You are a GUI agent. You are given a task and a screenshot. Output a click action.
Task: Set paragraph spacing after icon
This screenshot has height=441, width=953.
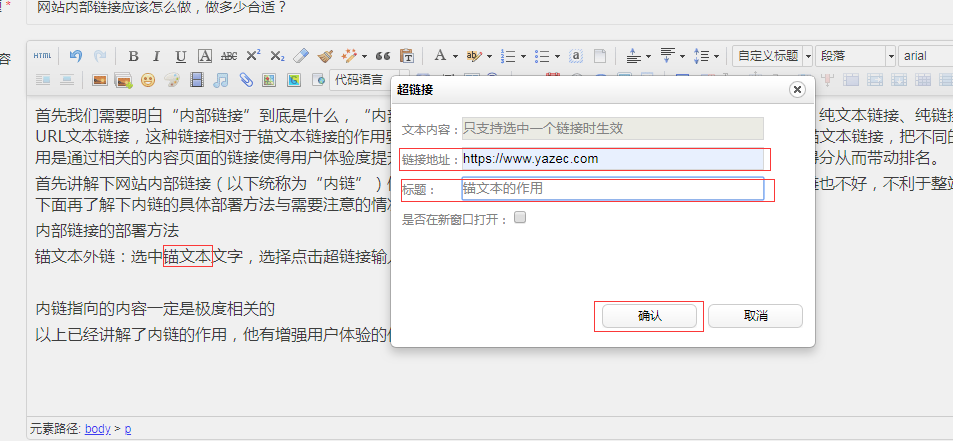667,56
